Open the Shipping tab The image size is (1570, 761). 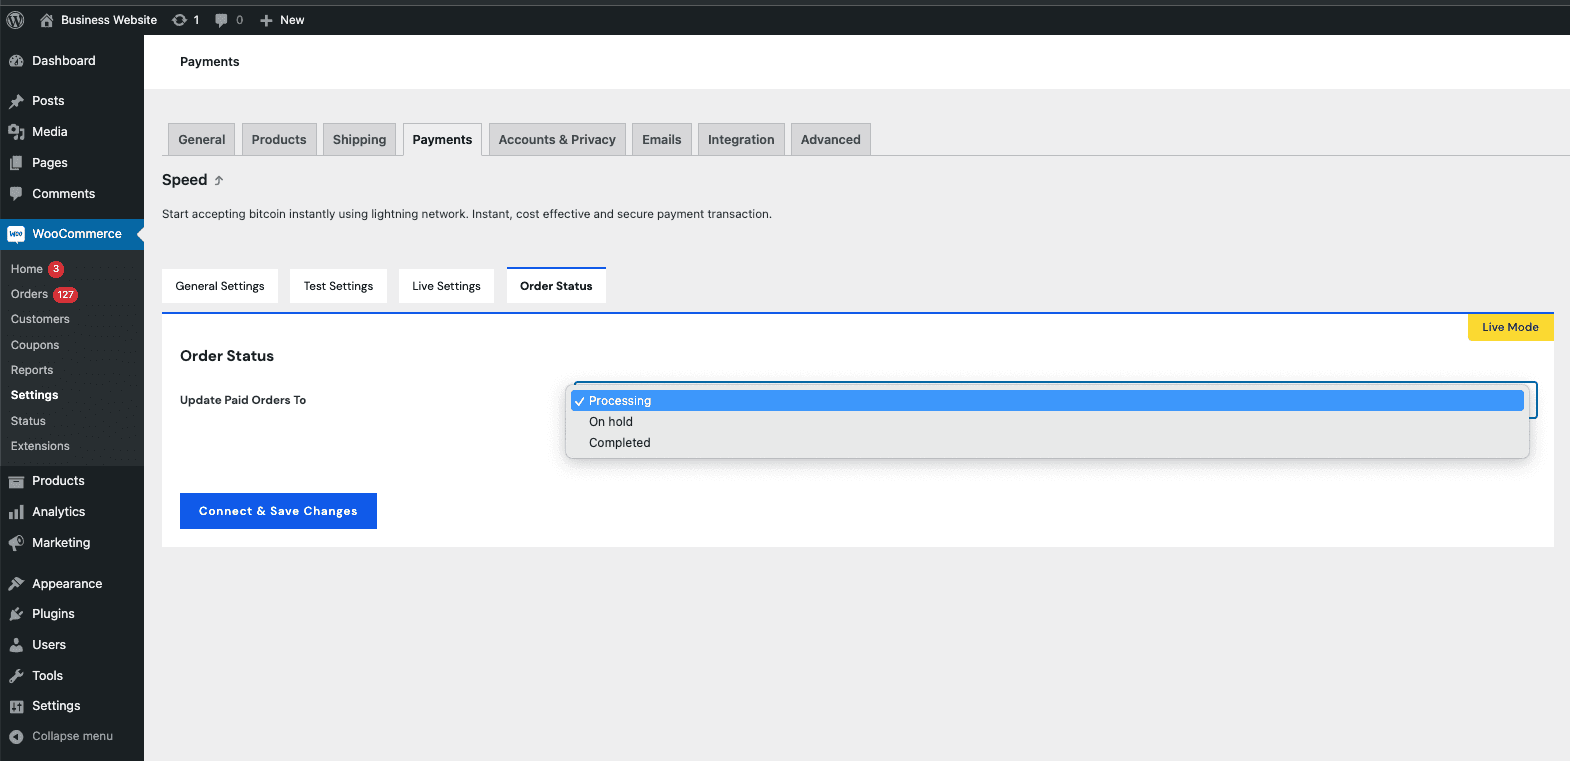[359, 140]
